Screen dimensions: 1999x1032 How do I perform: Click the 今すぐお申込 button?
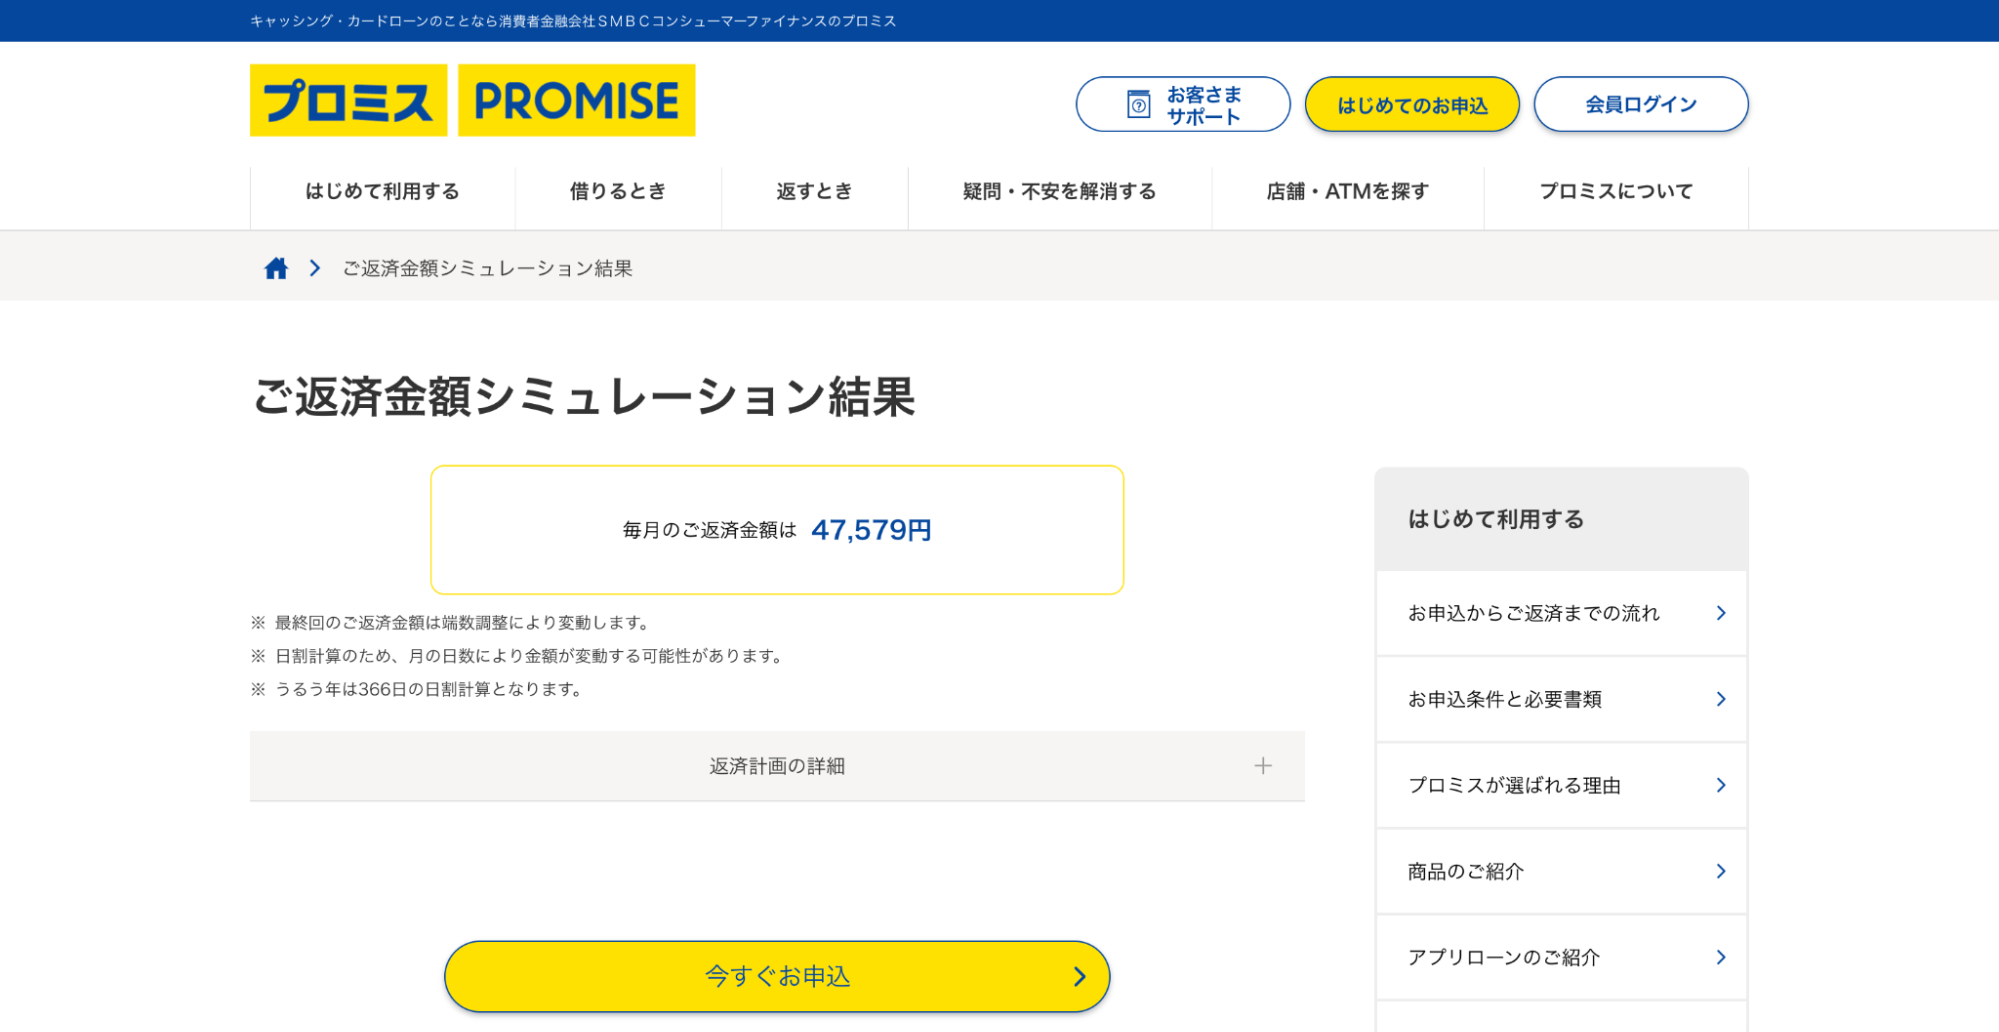tap(777, 976)
